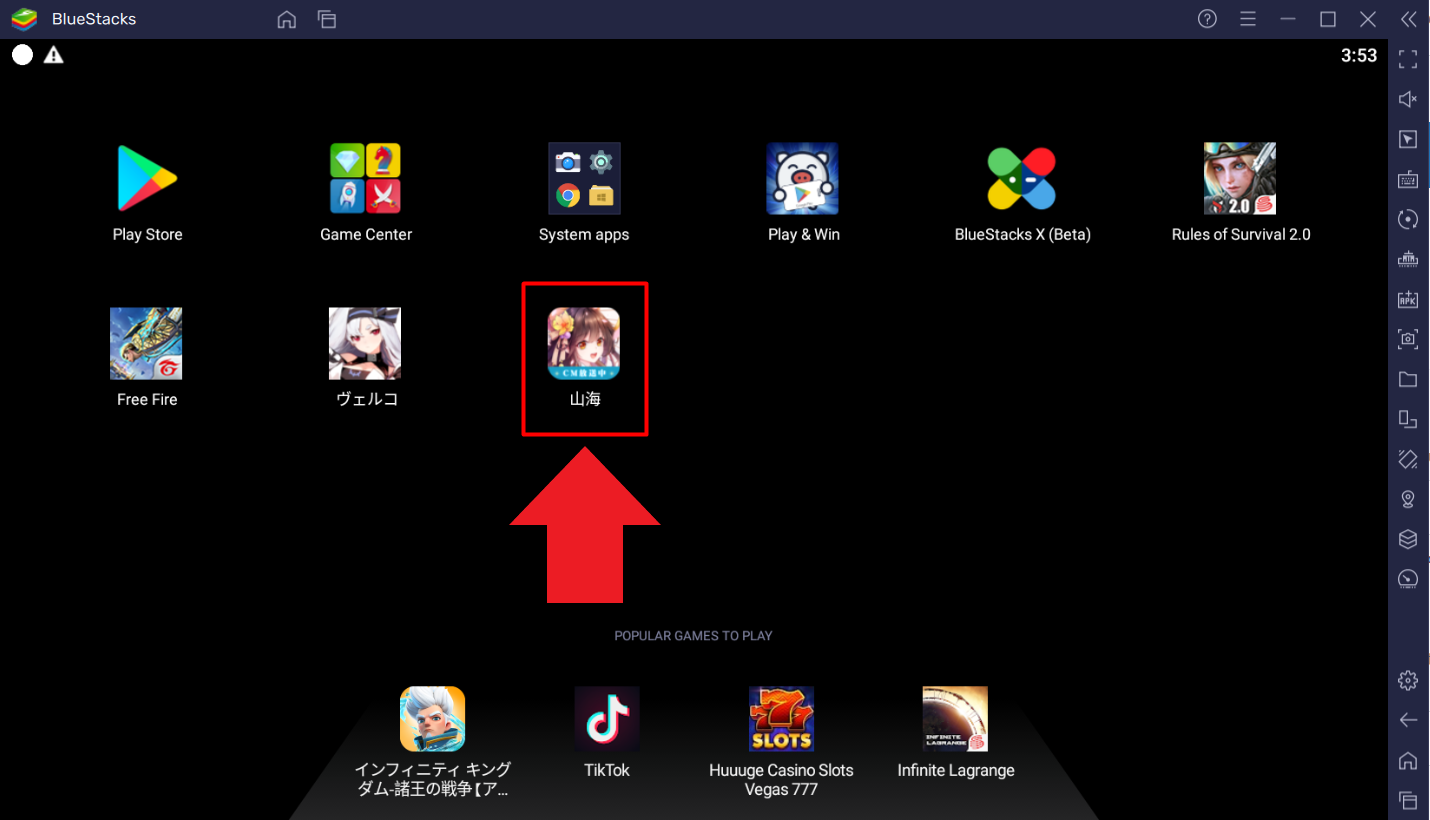
Task: Maximize the BlueStacks window
Action: click(1328, 19)
